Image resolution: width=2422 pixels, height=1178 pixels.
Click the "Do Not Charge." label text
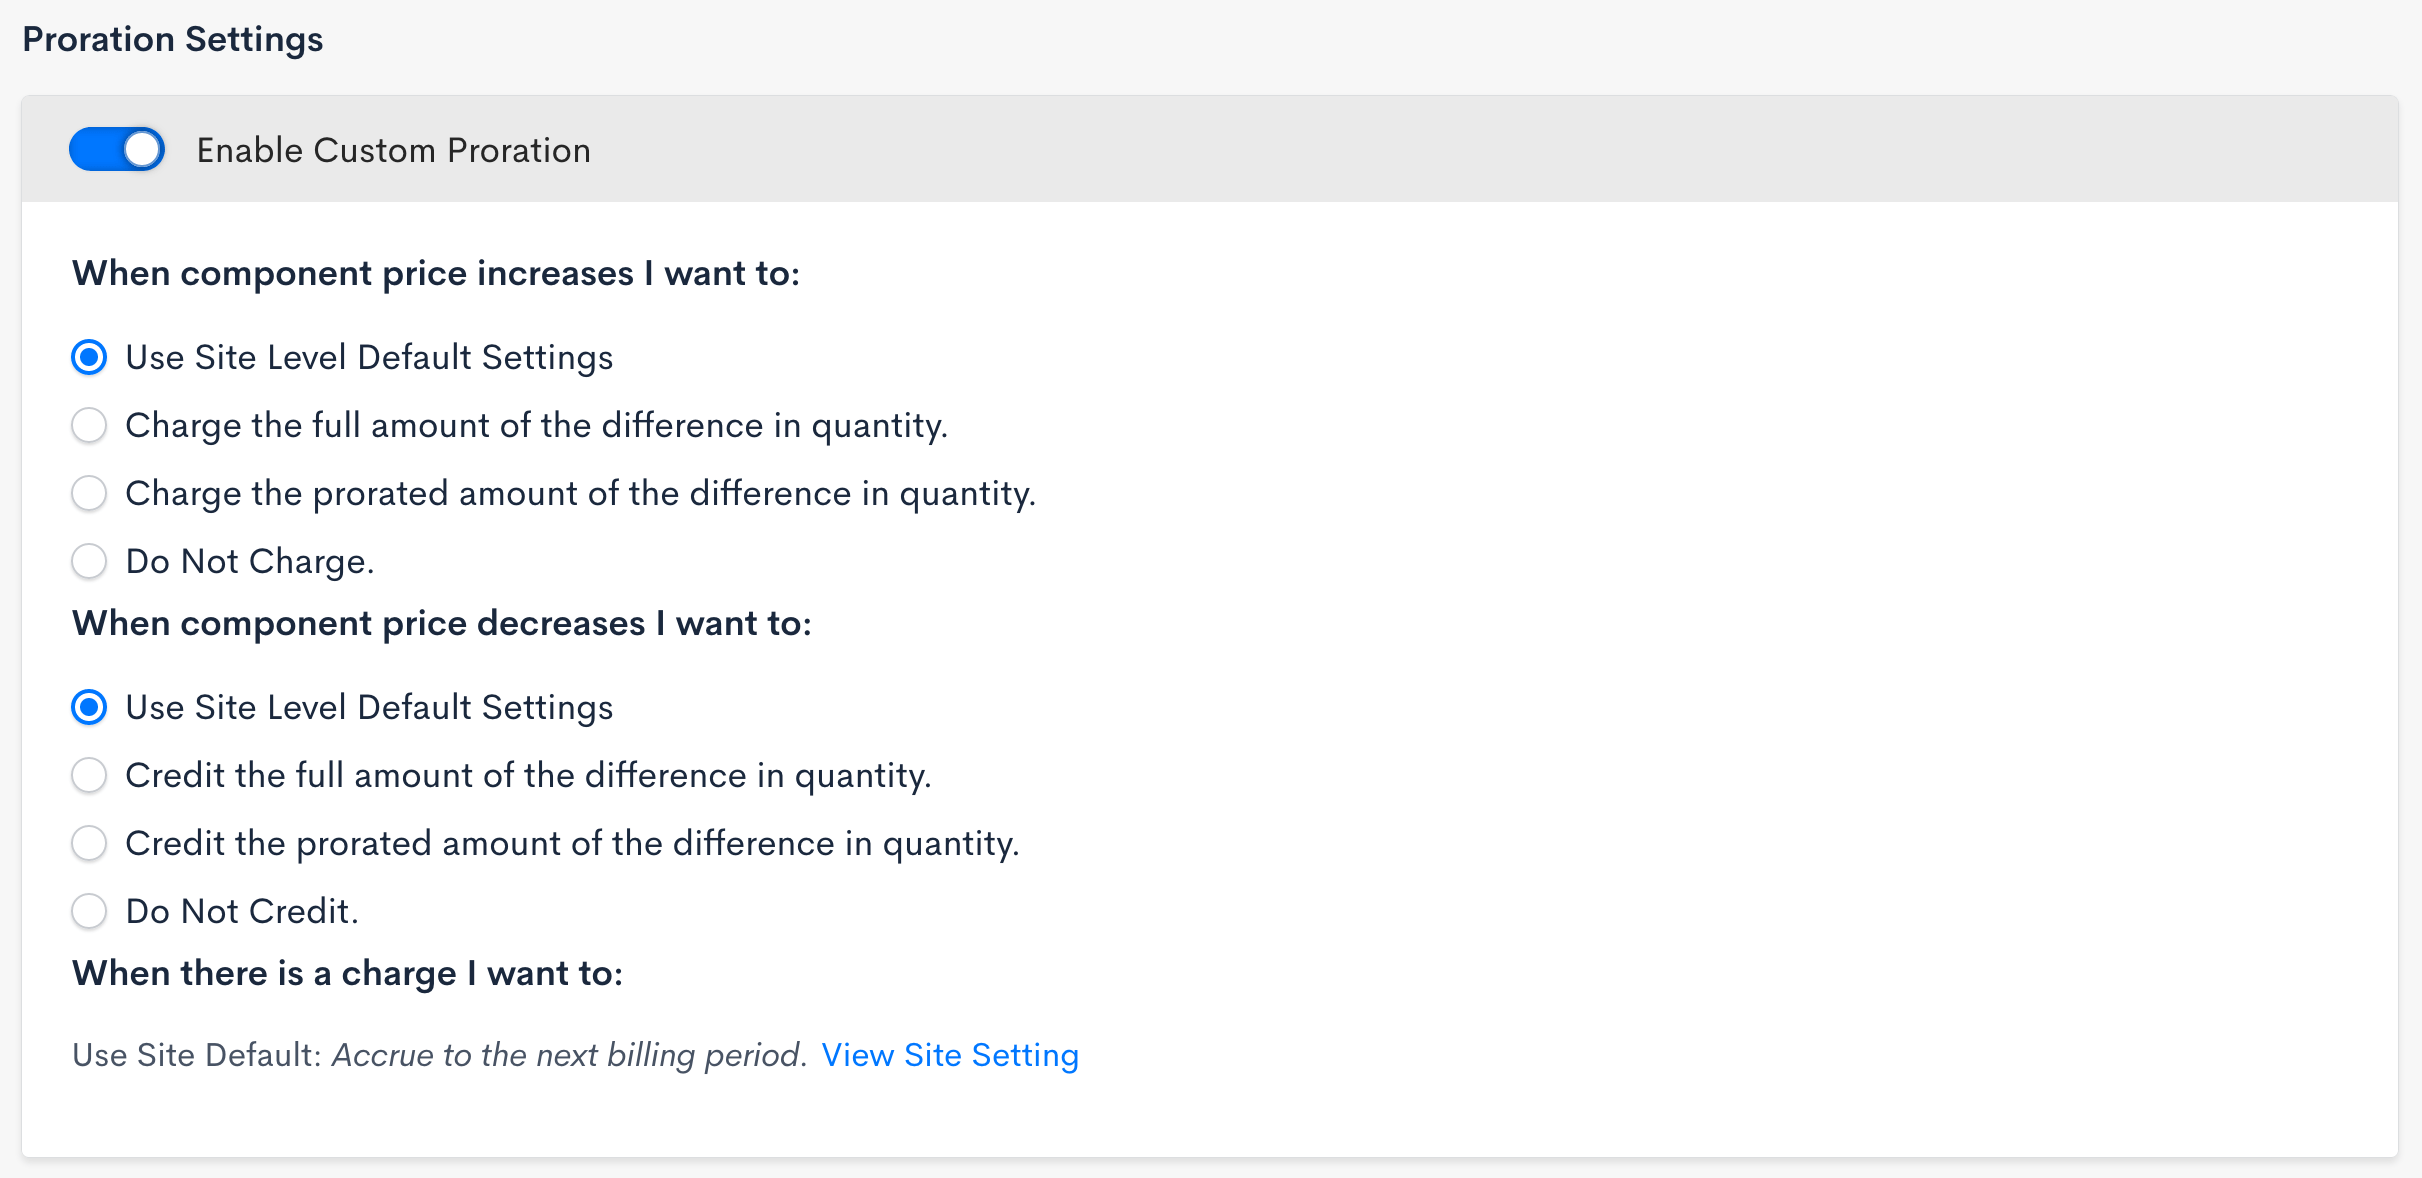tap(250, 561)
